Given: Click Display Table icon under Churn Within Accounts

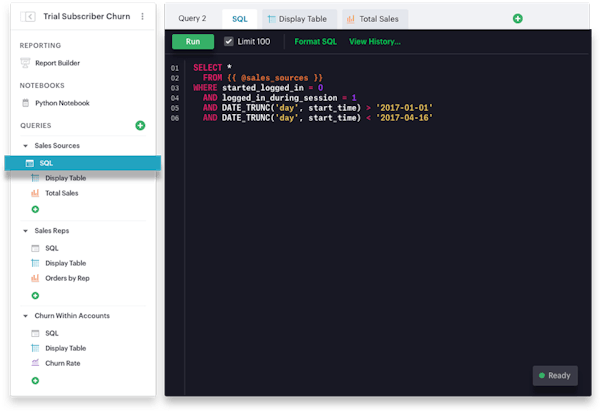Looking at the screenshot, I should (35, 348).
